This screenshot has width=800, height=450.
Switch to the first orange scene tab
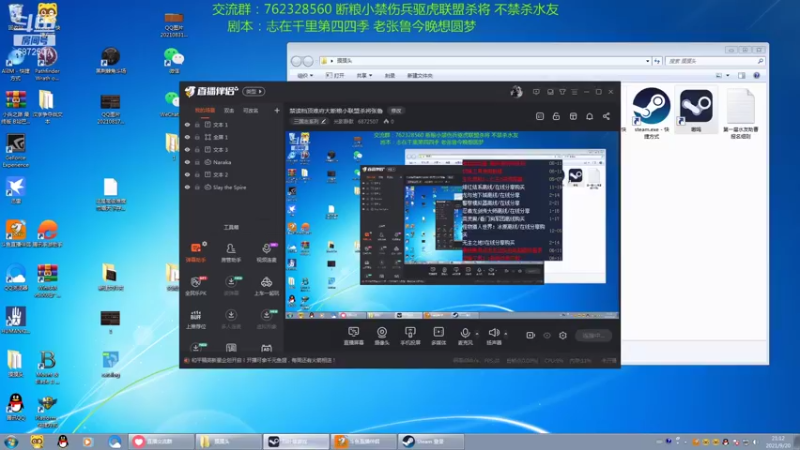coord(205,110)
